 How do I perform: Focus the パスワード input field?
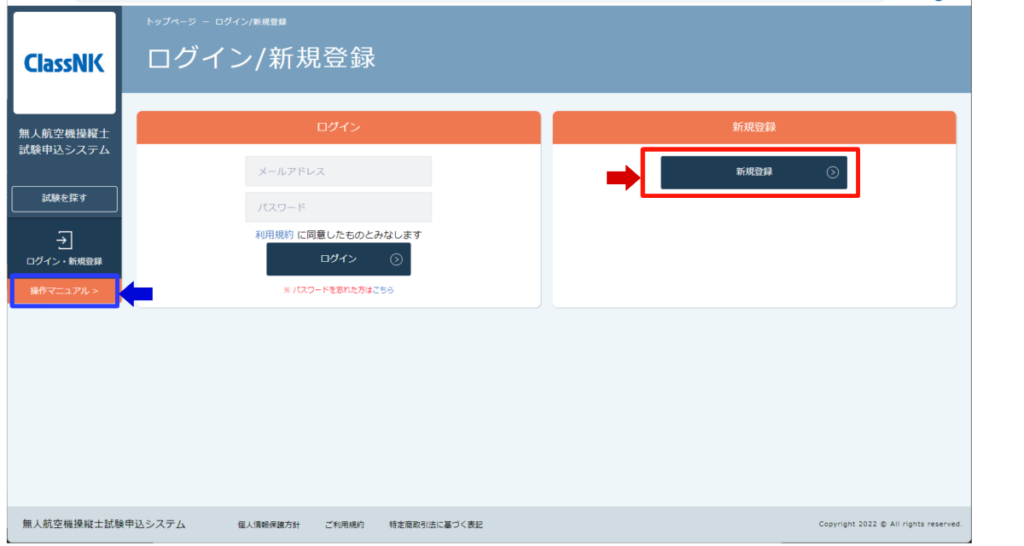[x=338, y=207]
